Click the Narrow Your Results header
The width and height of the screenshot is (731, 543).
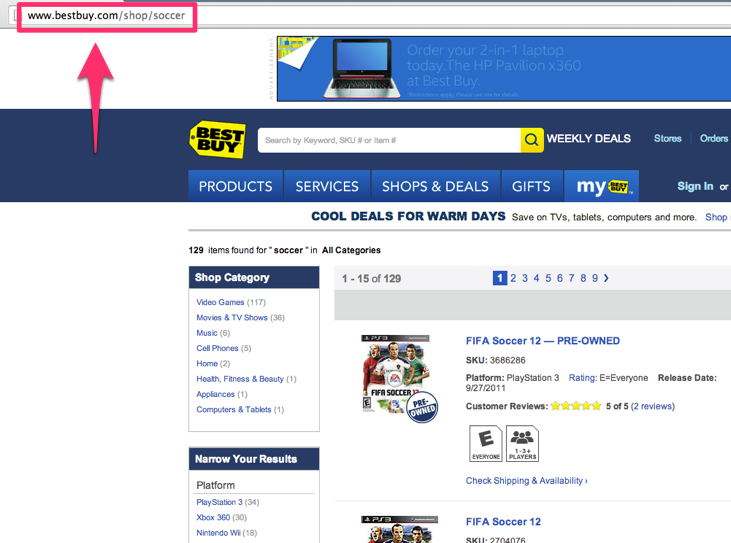254,459
